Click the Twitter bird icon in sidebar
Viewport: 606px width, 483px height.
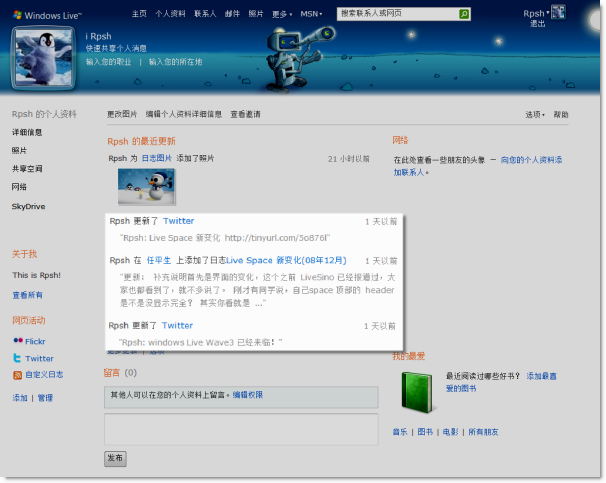[x=17, y=358]
